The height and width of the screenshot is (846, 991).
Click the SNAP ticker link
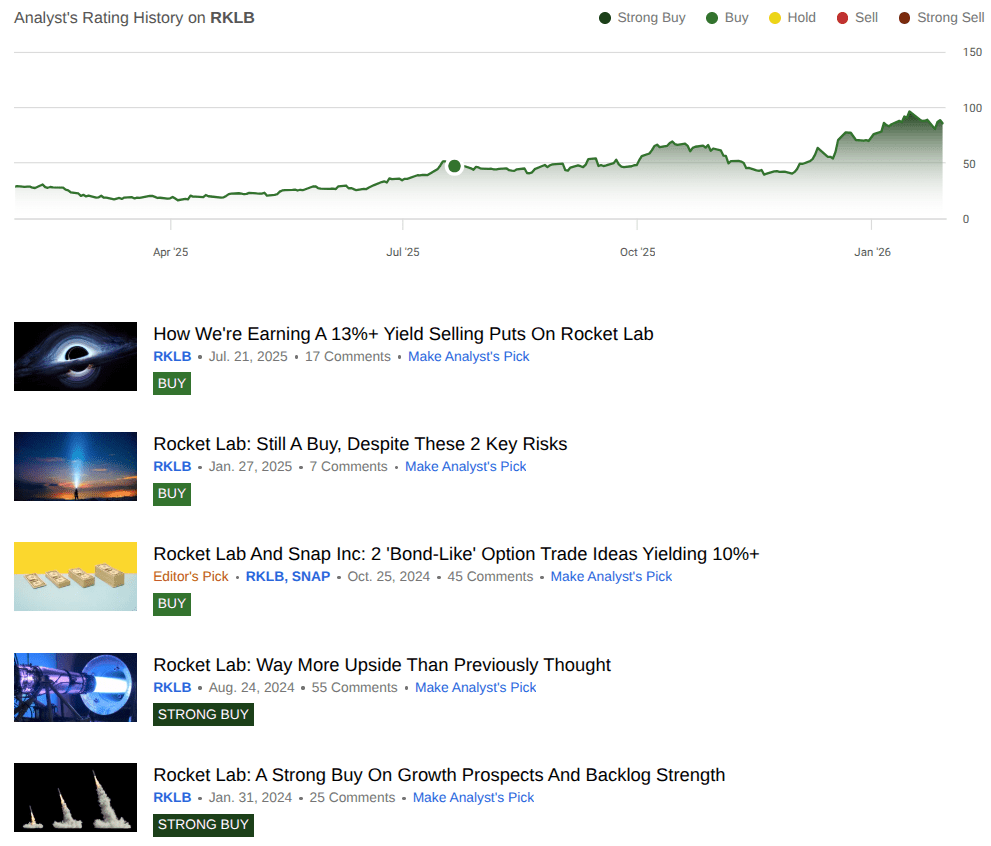pos(311,577)
